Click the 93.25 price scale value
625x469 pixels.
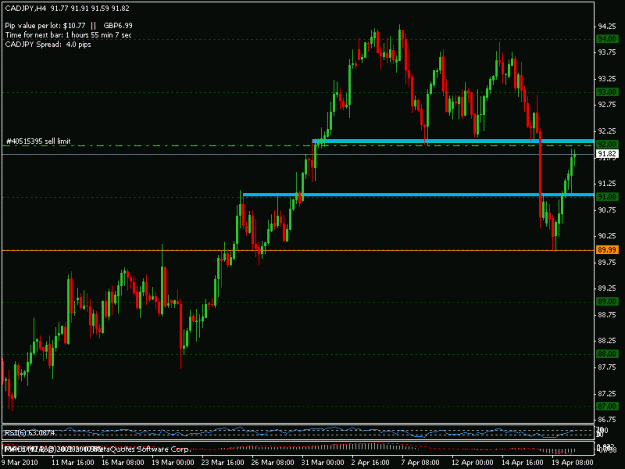tap(607, 79)
